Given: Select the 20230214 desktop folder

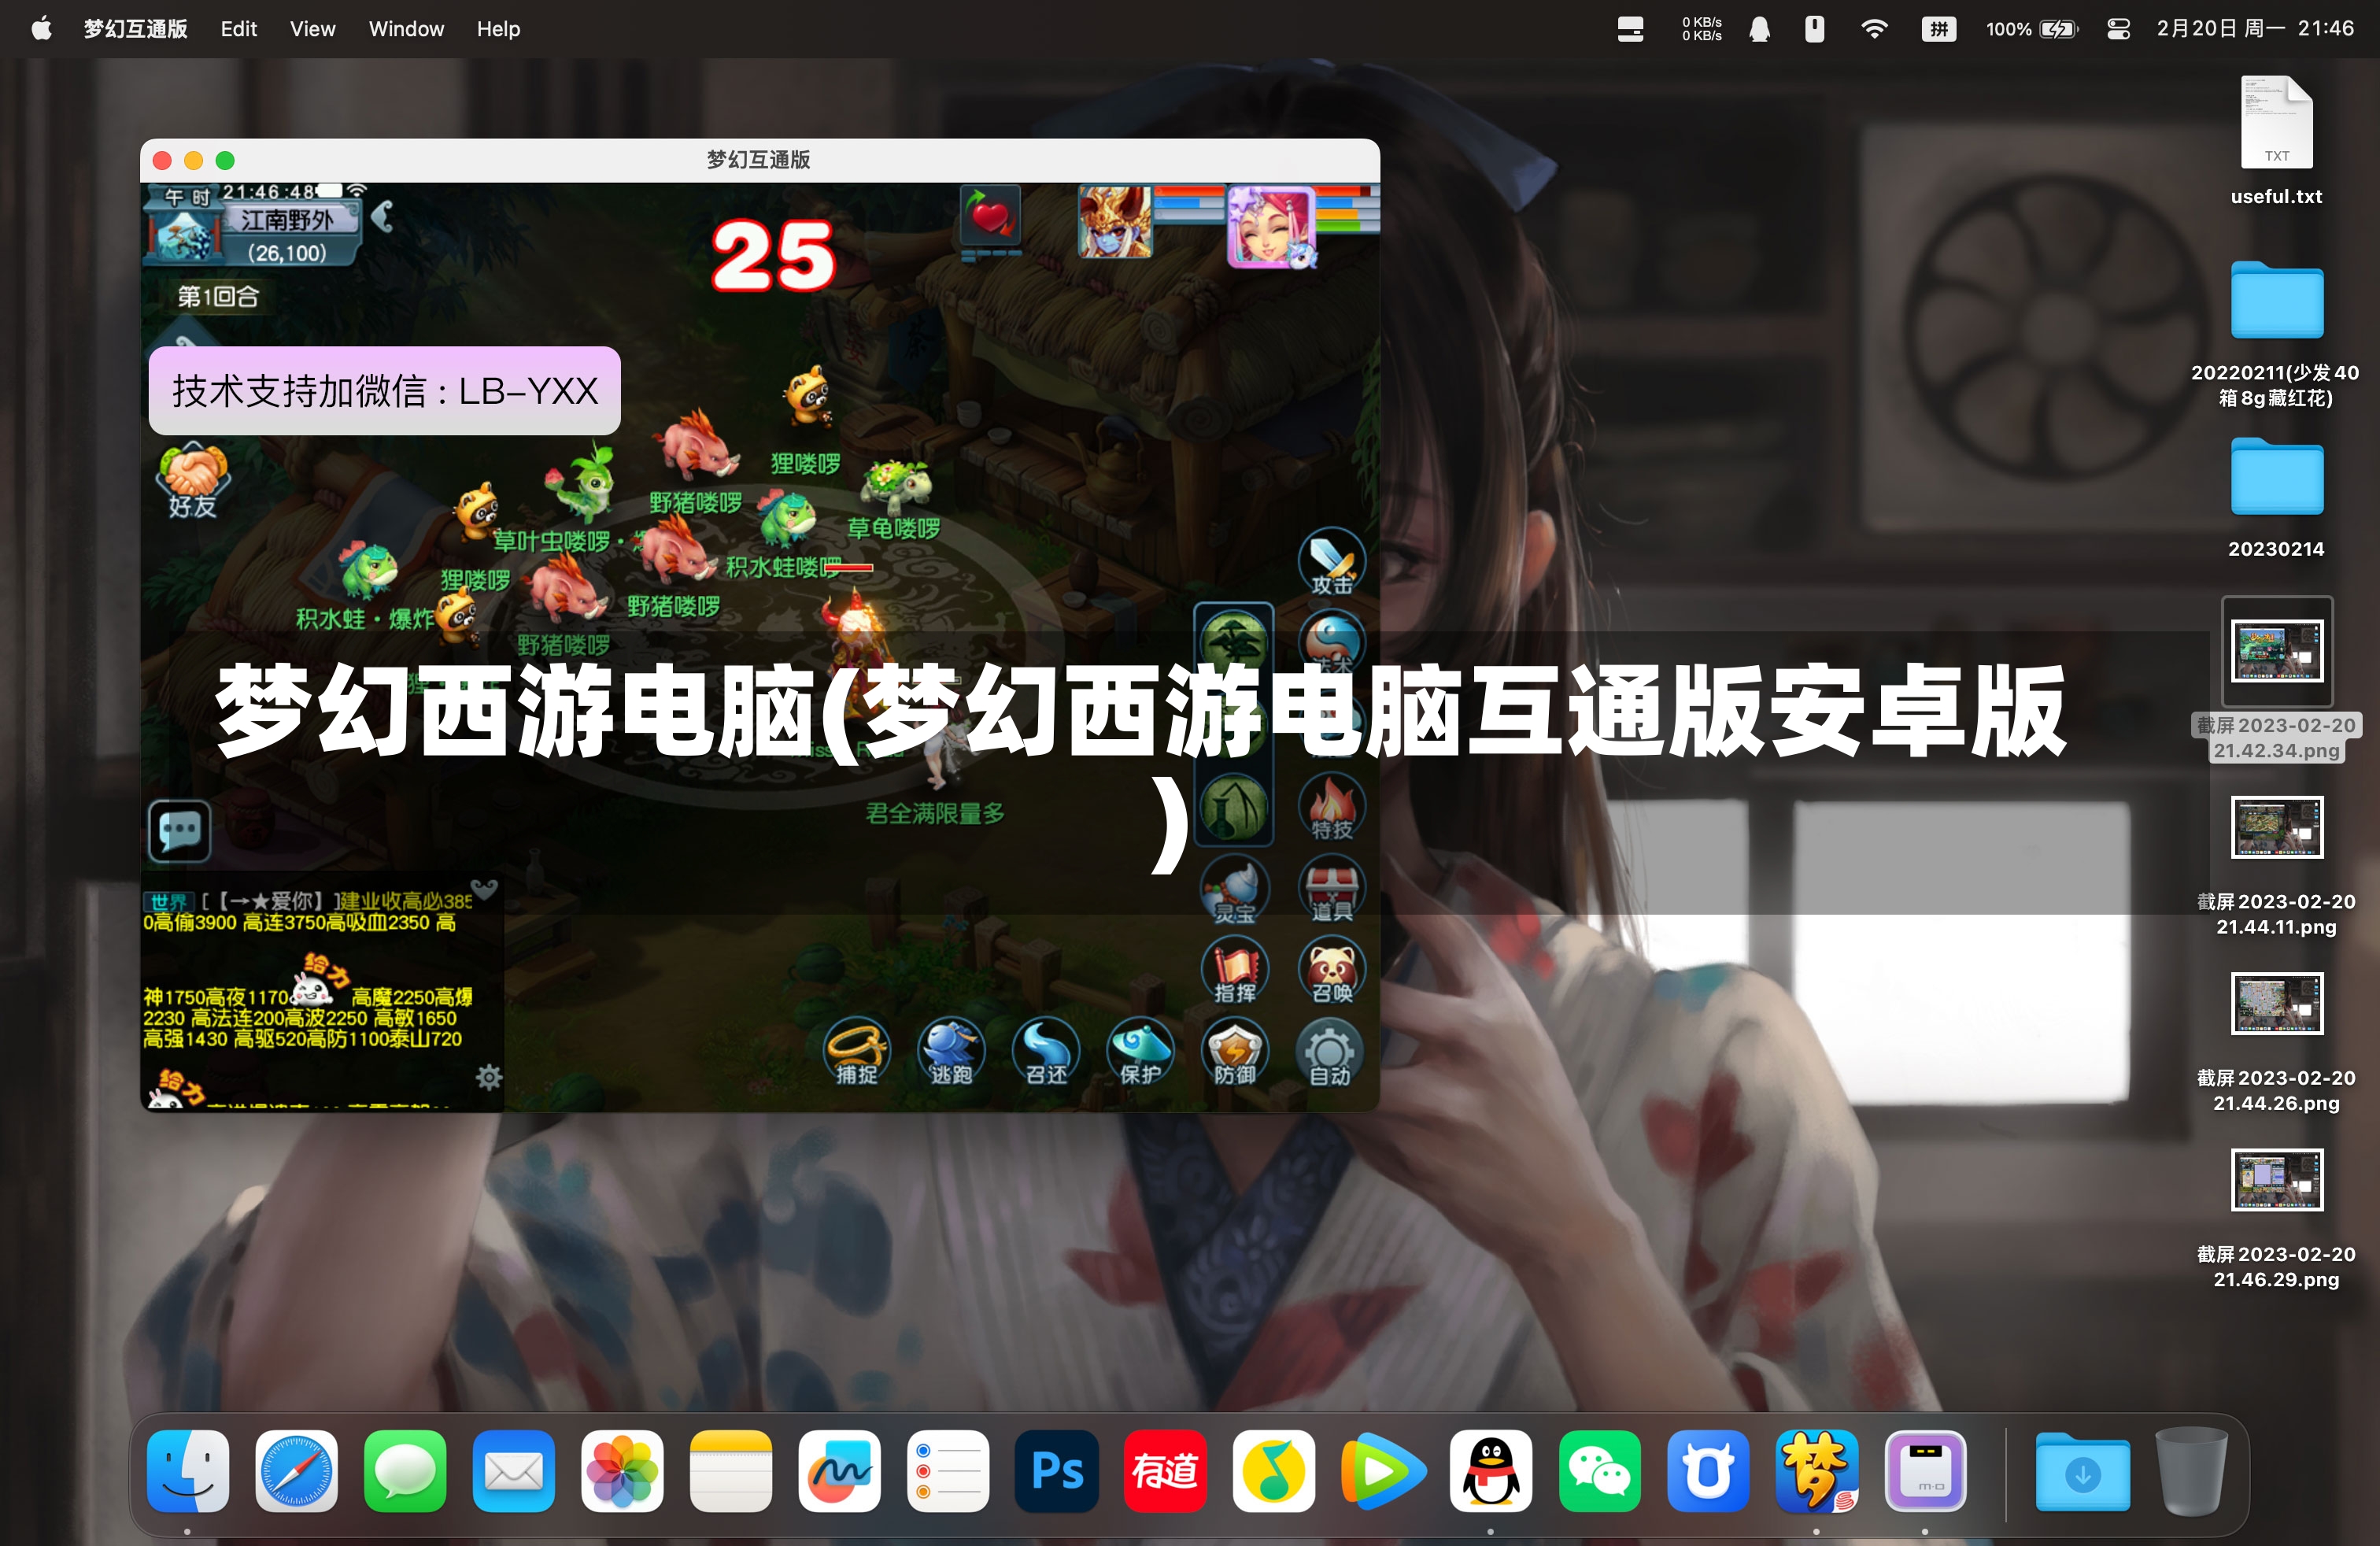Looking at the screenshot, I should 2276,498.
